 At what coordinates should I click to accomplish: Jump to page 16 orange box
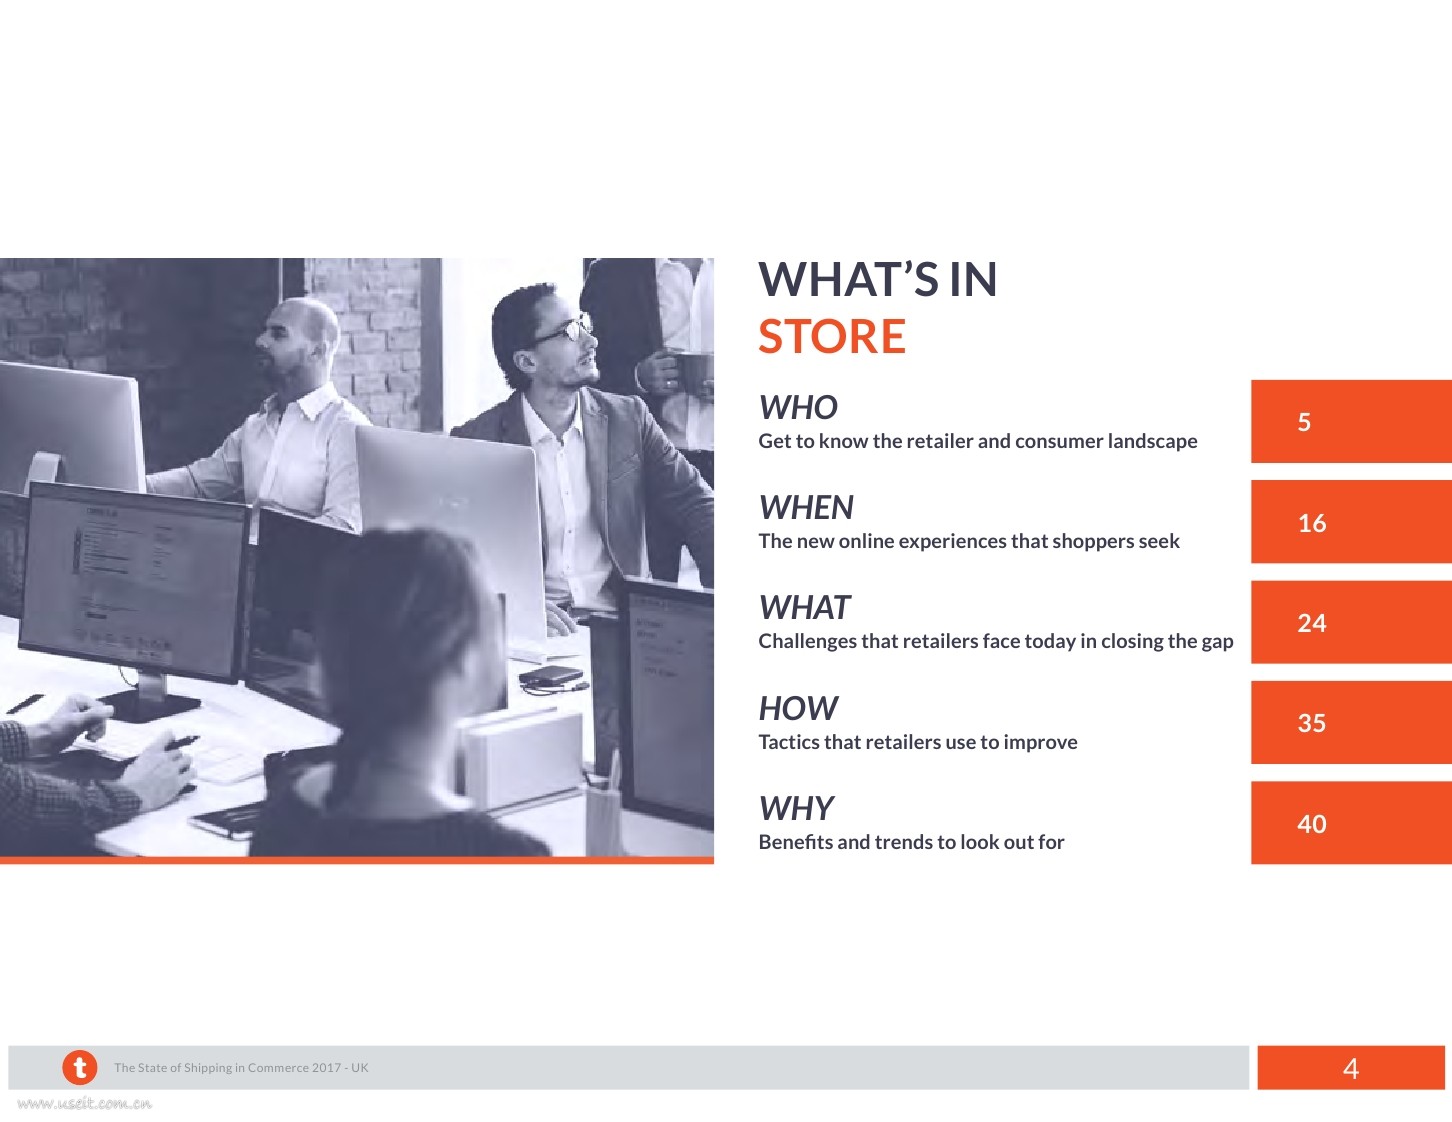pyautogui.click(x=1351, y=522)
